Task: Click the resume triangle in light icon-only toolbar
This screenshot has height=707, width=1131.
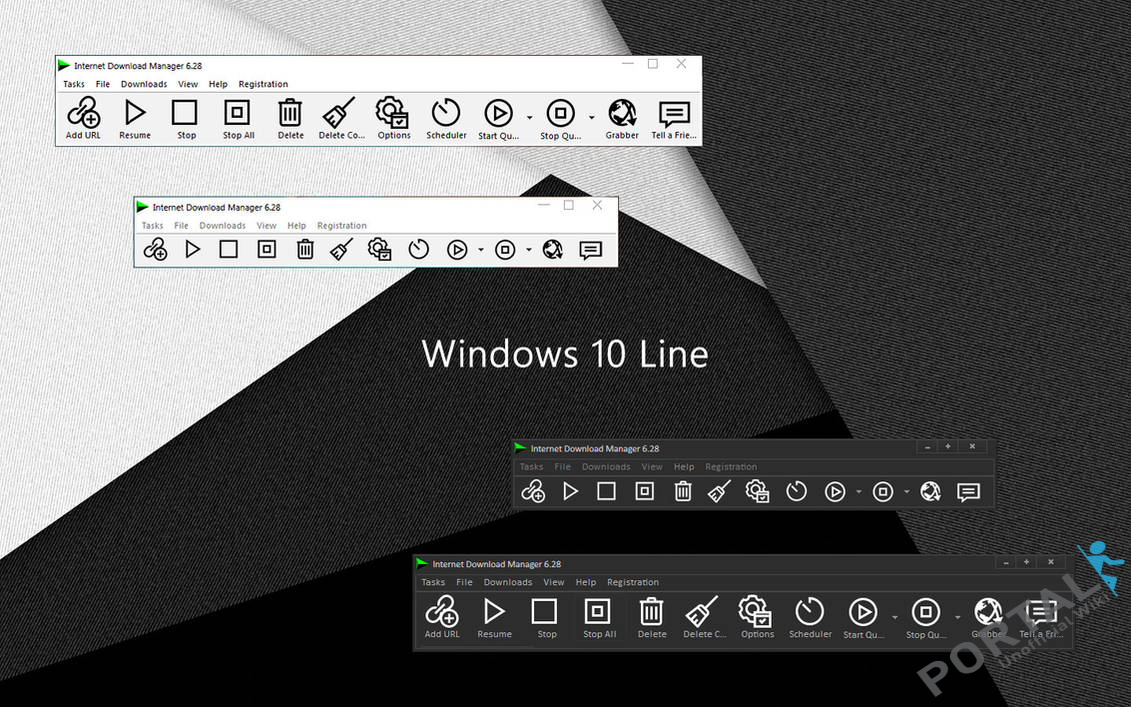Action: click(x=192, y=250)
